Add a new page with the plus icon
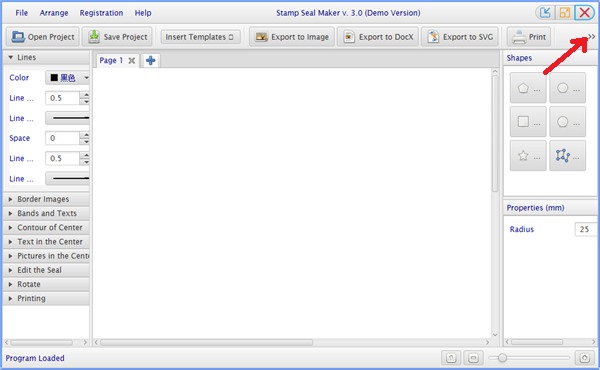The width and height of the screenshot is (600, 370). (x=151, y=60)
